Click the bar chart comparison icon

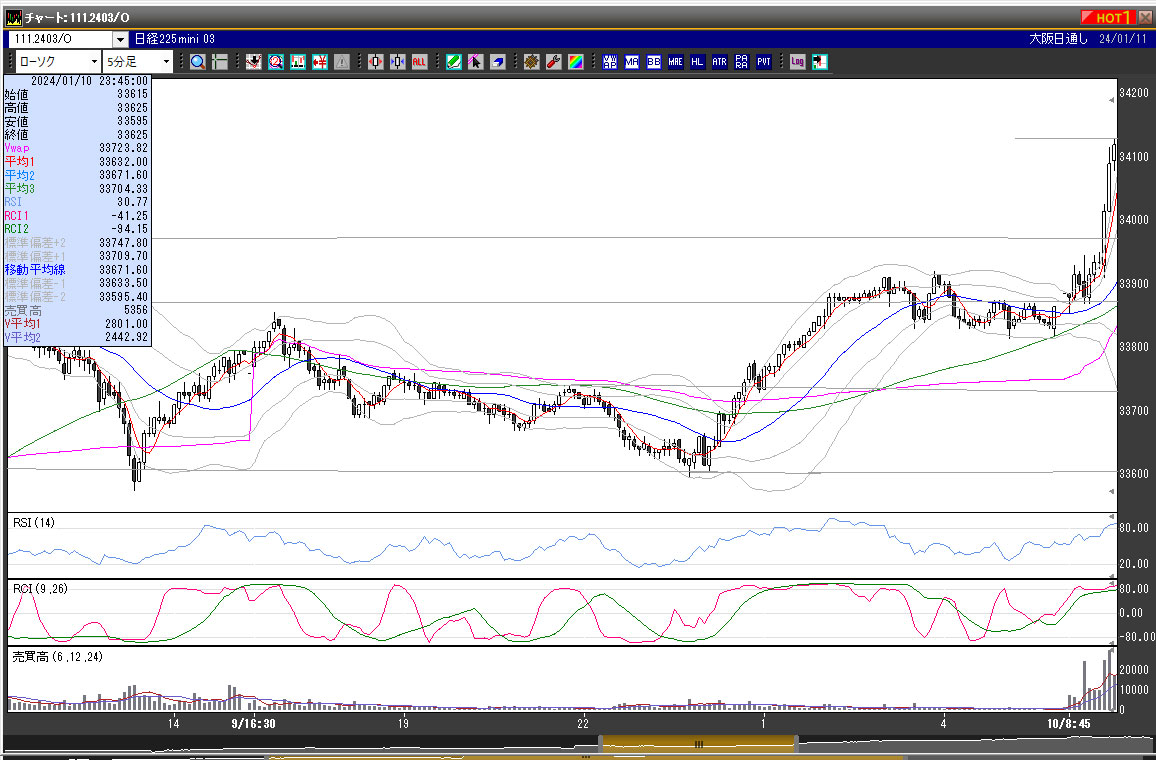click(298, 62)
